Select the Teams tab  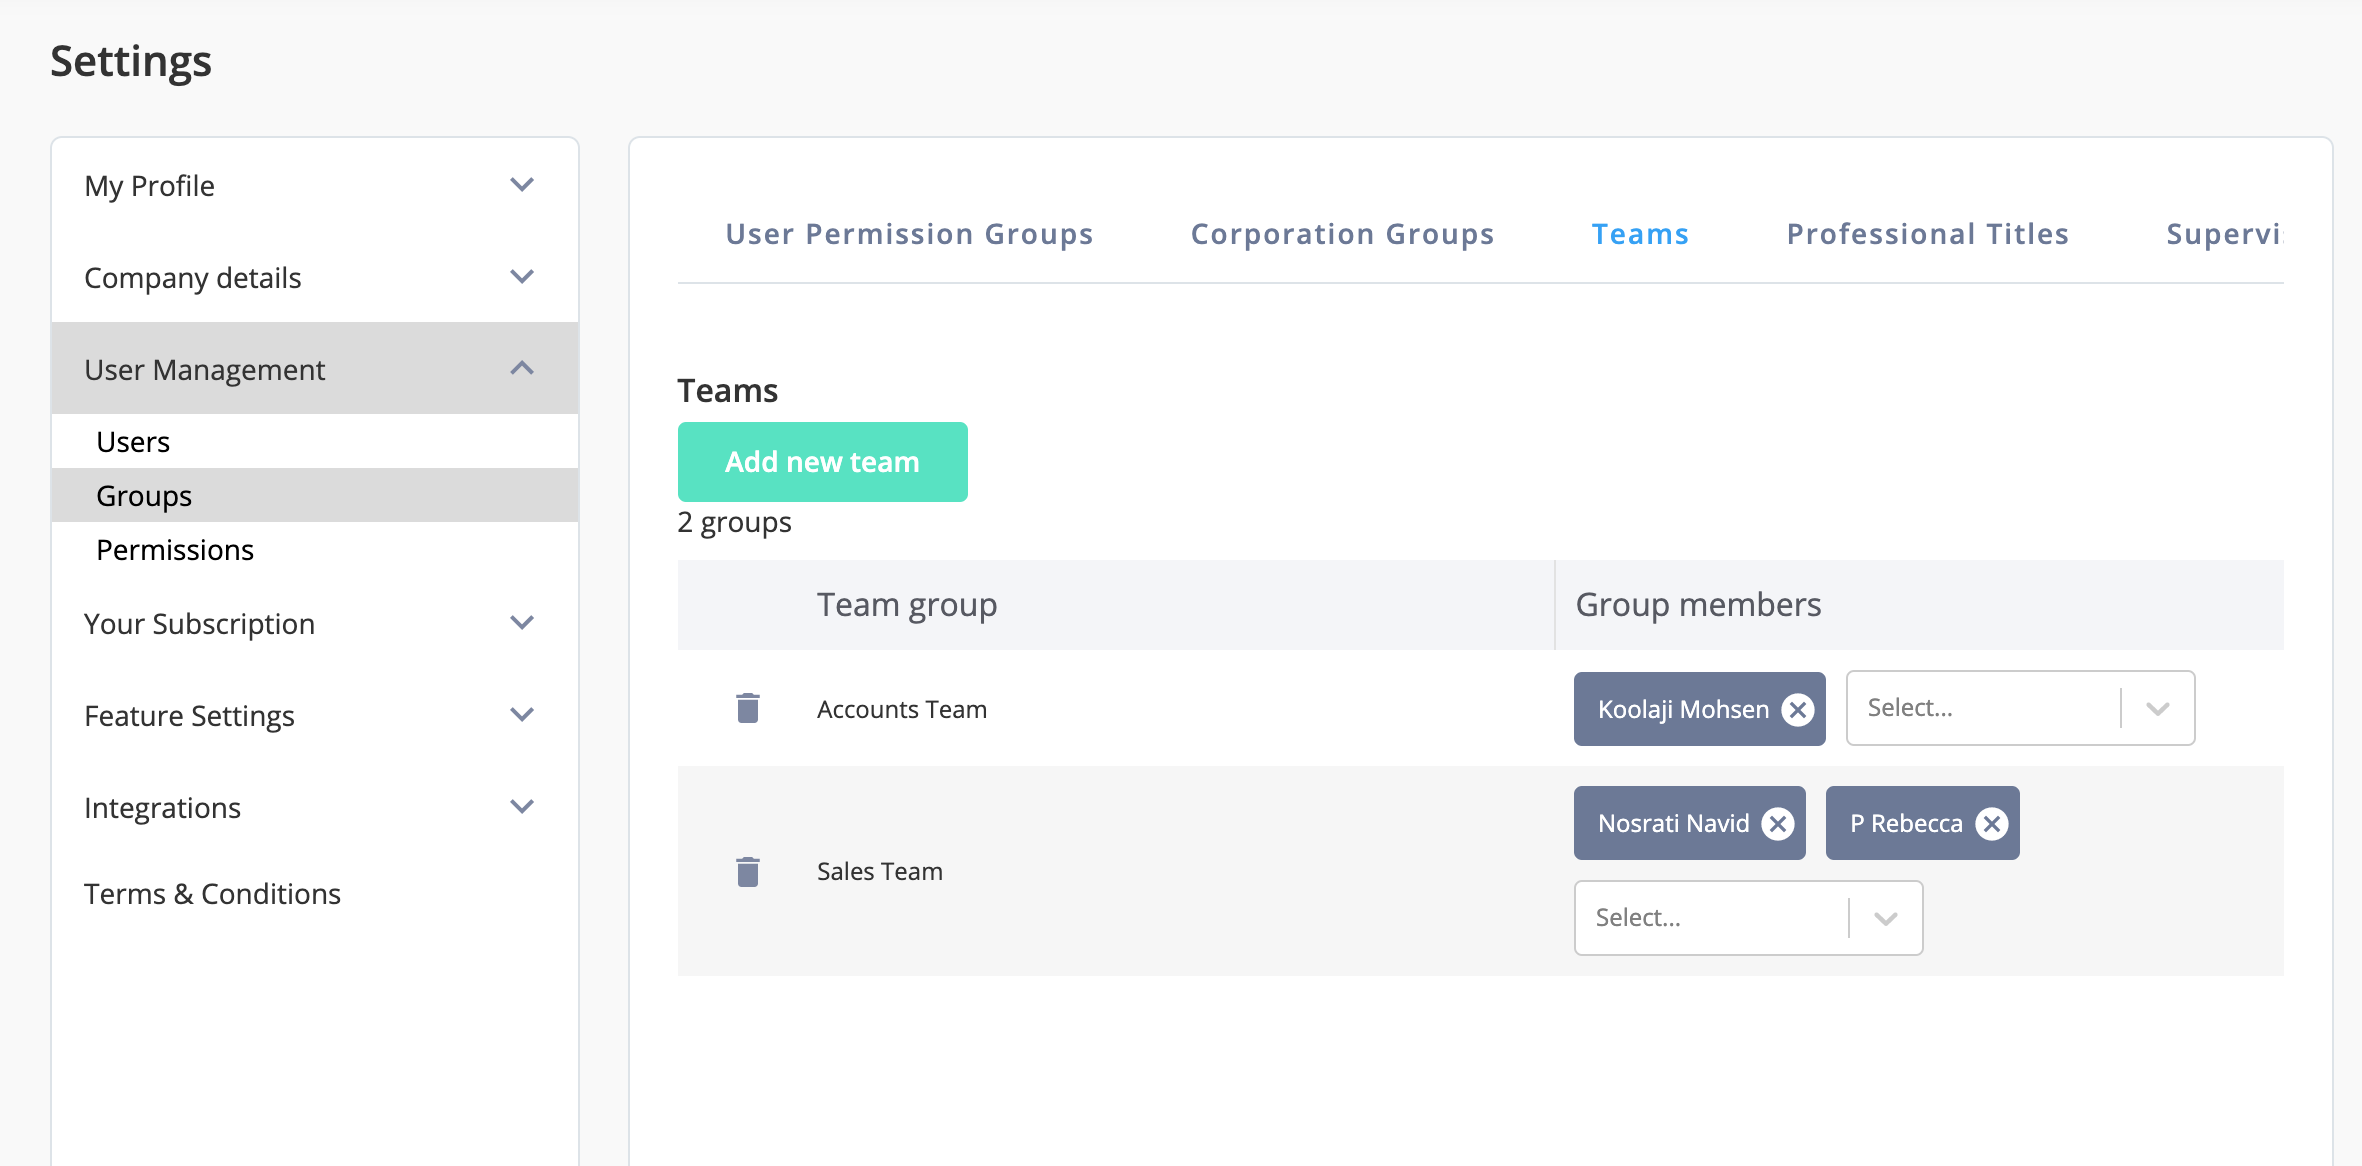coord(1640,234)
